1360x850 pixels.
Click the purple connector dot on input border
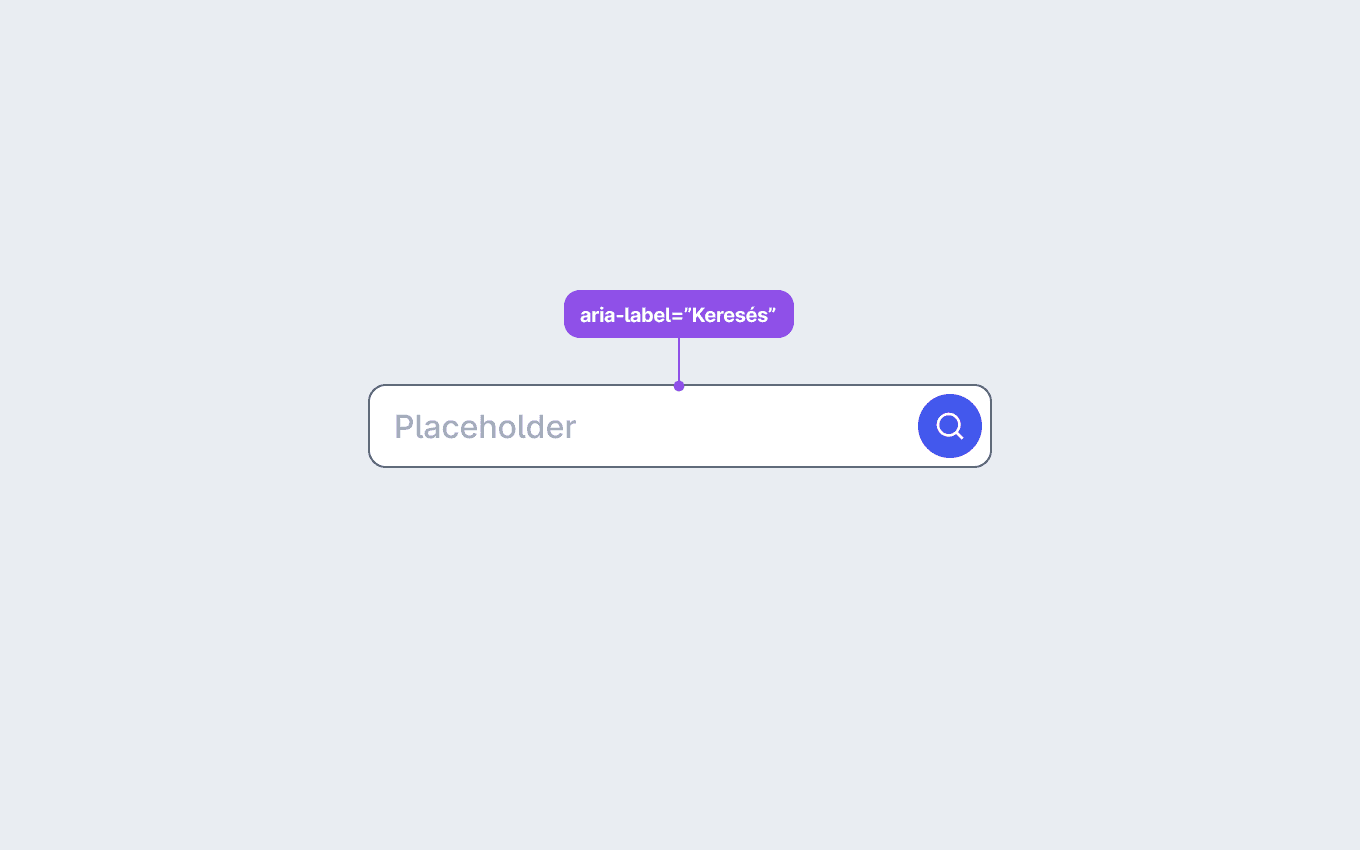679,386
